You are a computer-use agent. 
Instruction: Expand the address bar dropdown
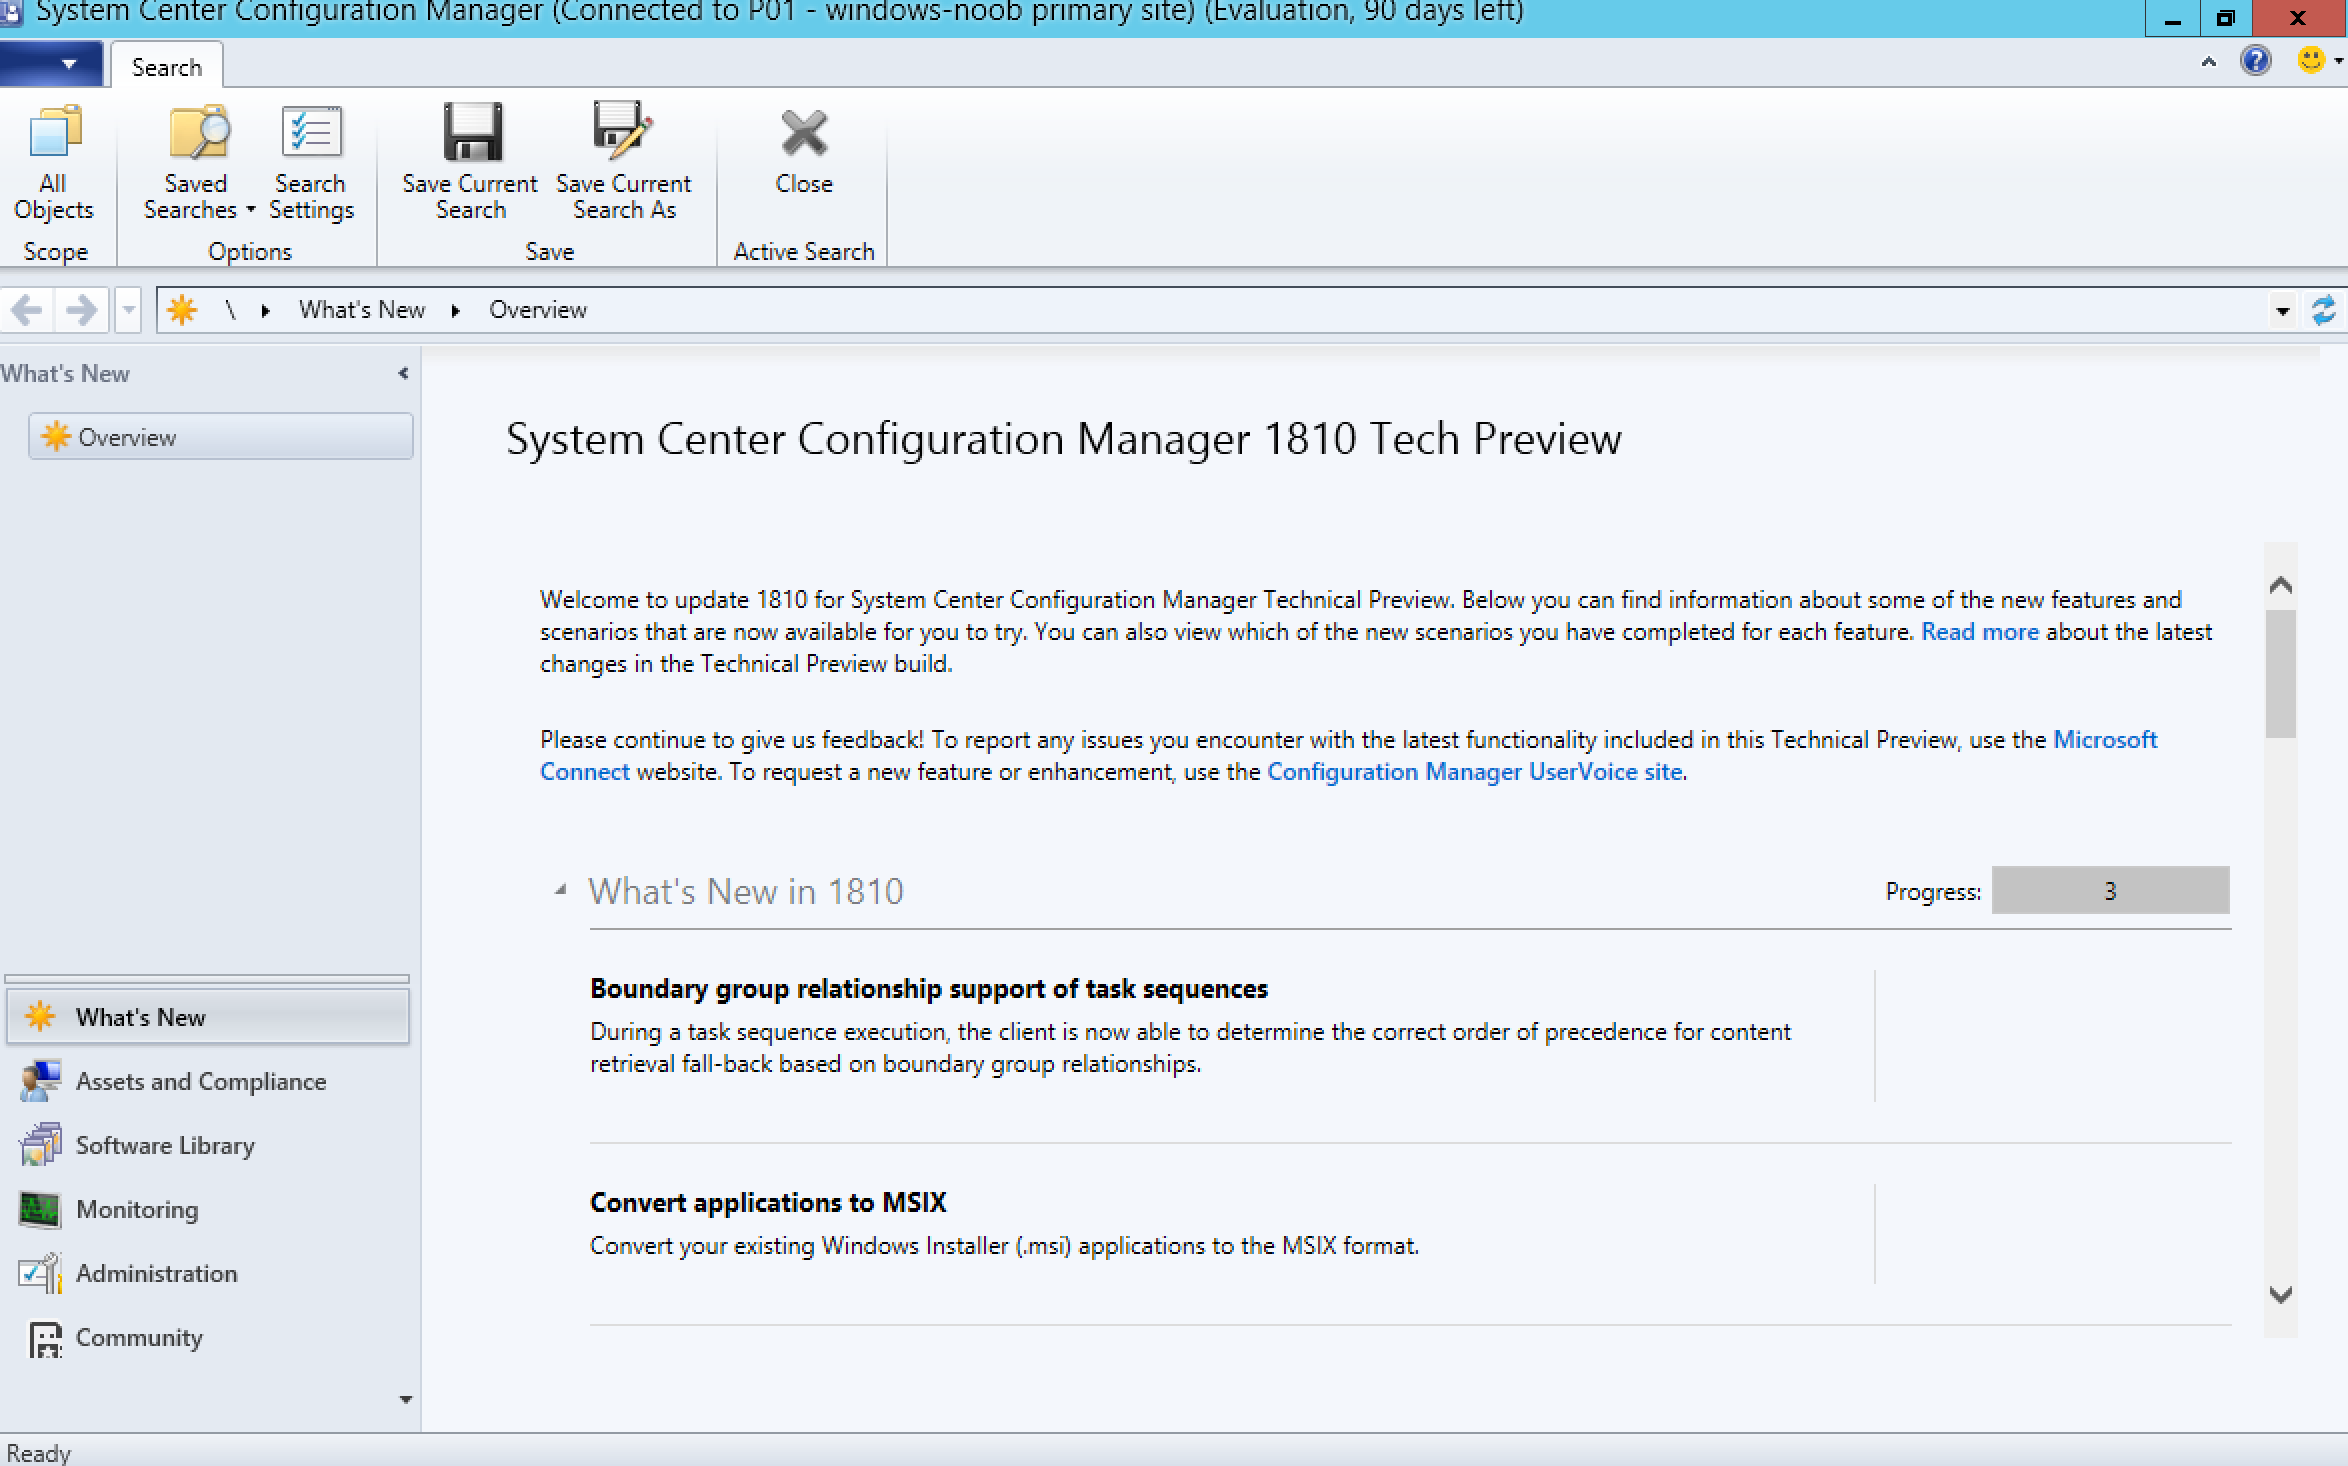(x=2282, y=311)
